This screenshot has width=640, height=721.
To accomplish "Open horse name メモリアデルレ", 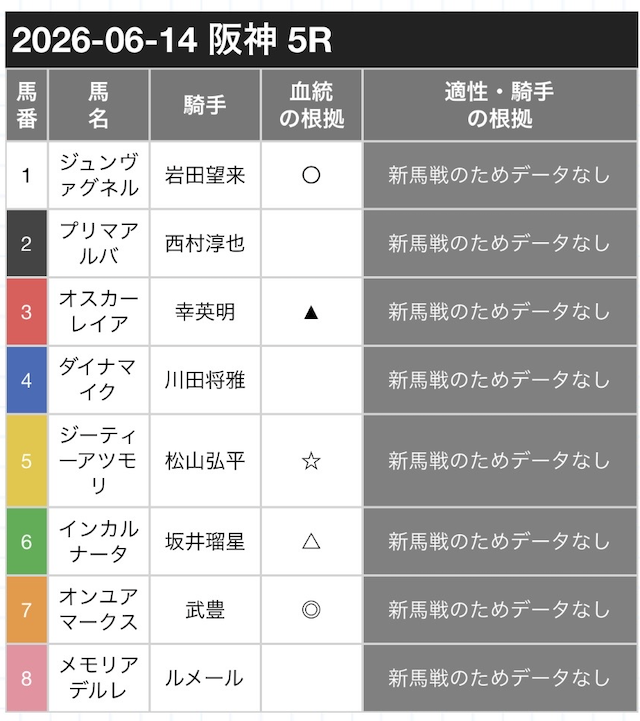I will pos(98,678).
